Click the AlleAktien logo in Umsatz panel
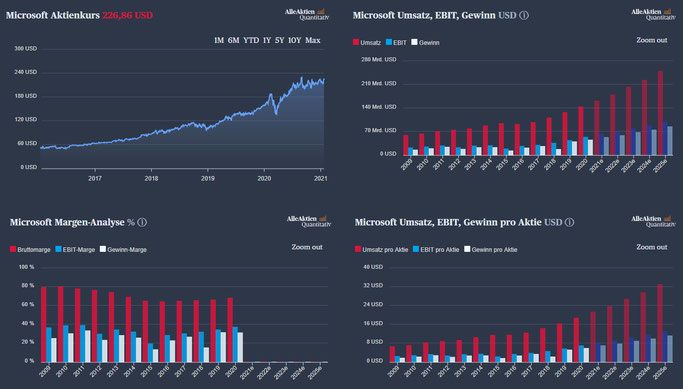This screenshot has width=683, height=389. (x=653, y=14)
